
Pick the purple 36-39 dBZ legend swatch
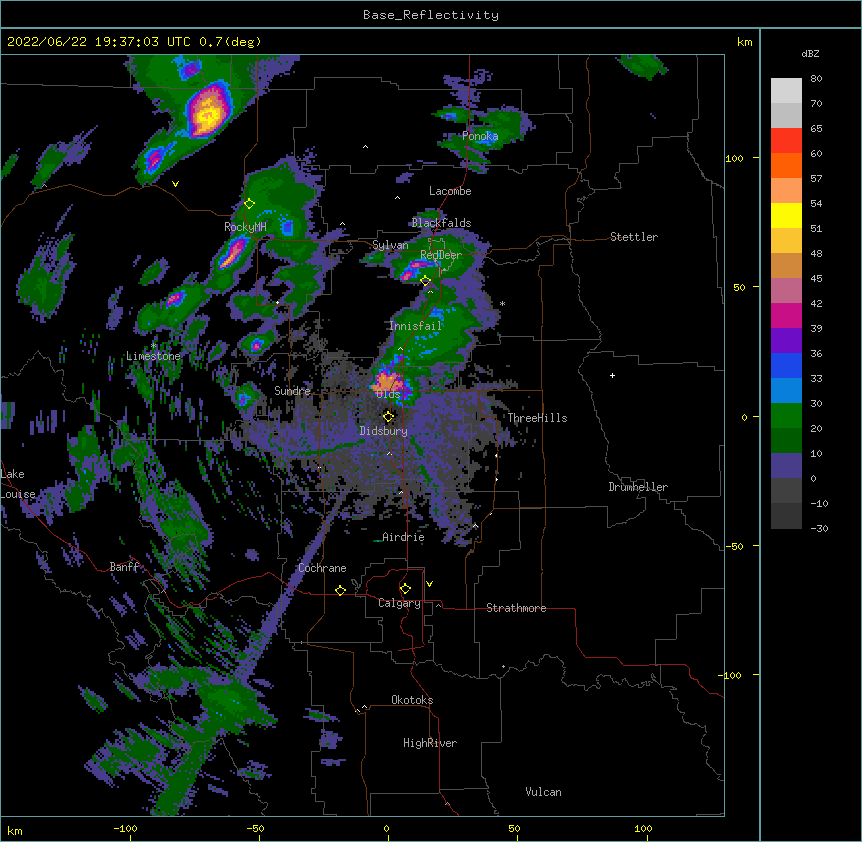[786, 341]
